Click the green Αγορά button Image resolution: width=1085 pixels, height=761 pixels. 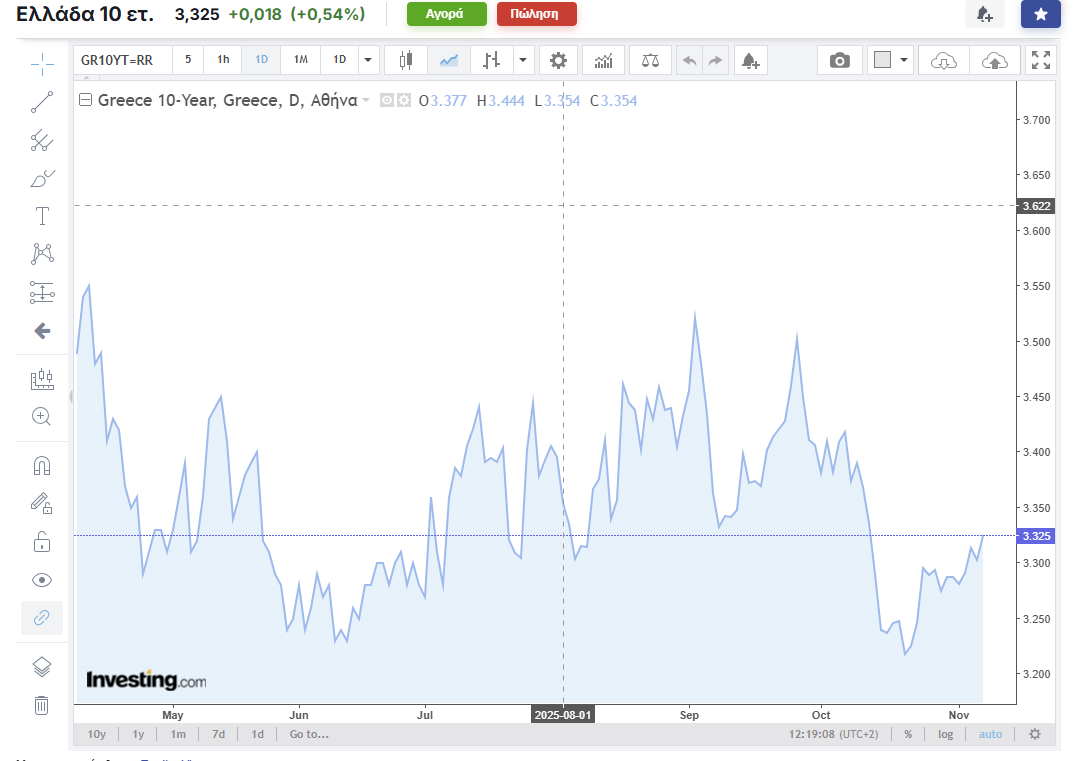click(446, 14)
